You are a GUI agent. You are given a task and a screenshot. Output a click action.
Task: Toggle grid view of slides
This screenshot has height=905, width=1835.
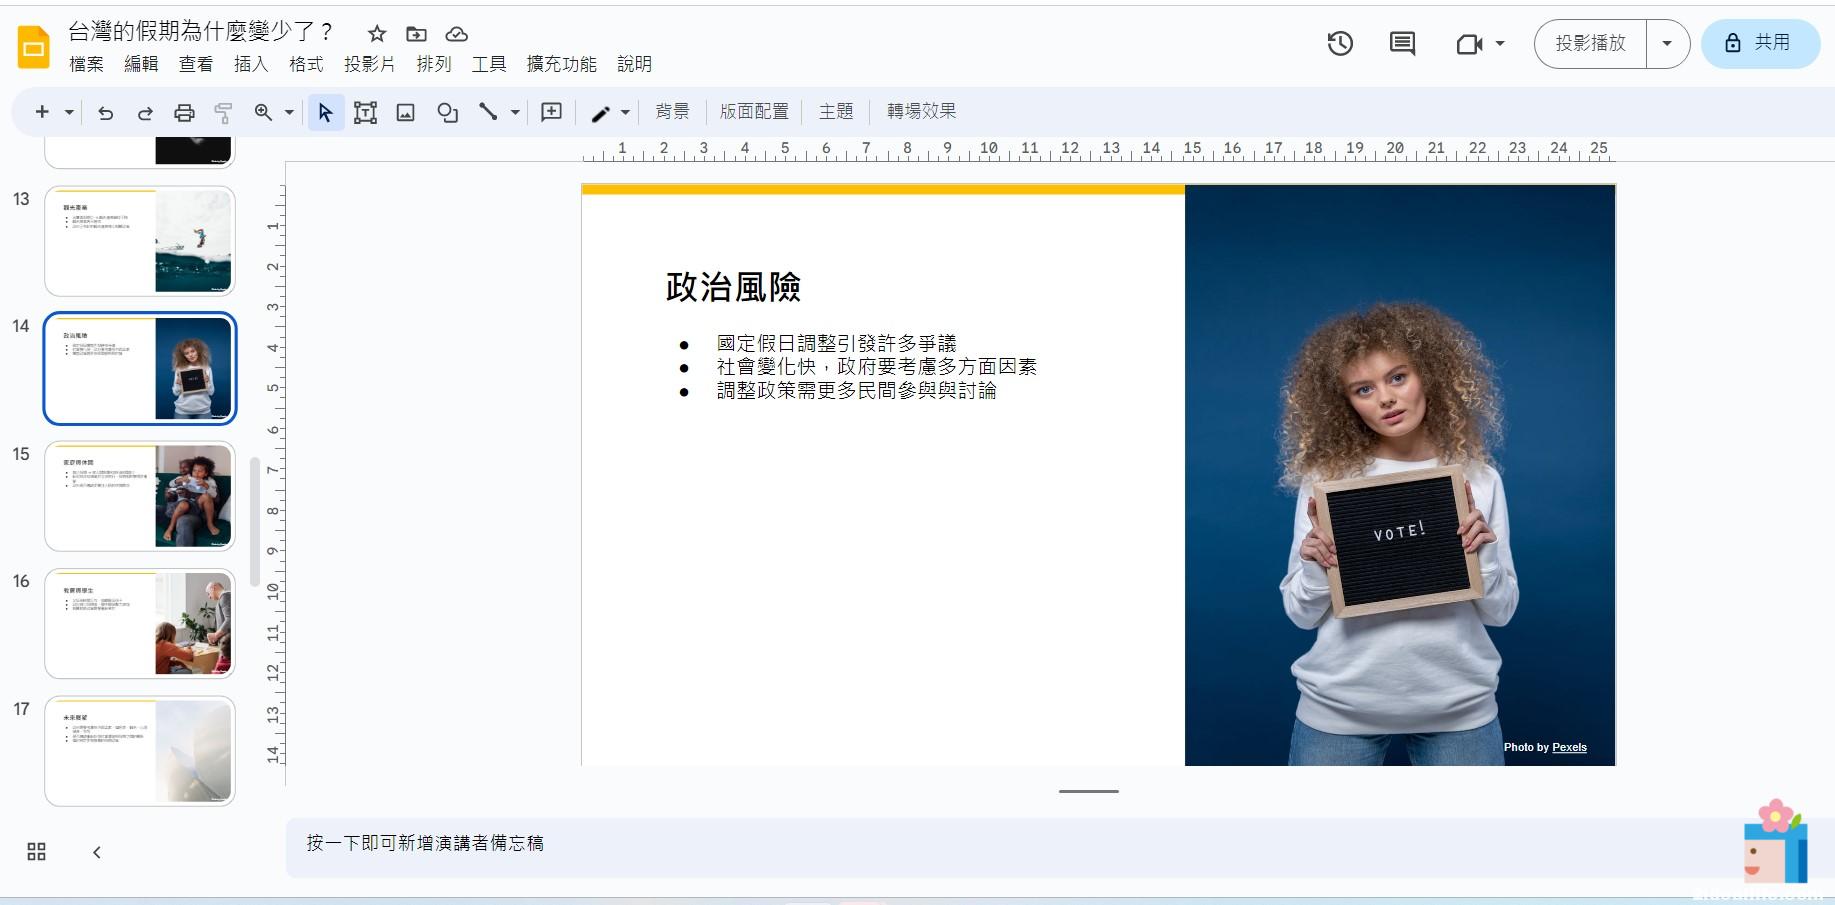click(x=36, y=852)
